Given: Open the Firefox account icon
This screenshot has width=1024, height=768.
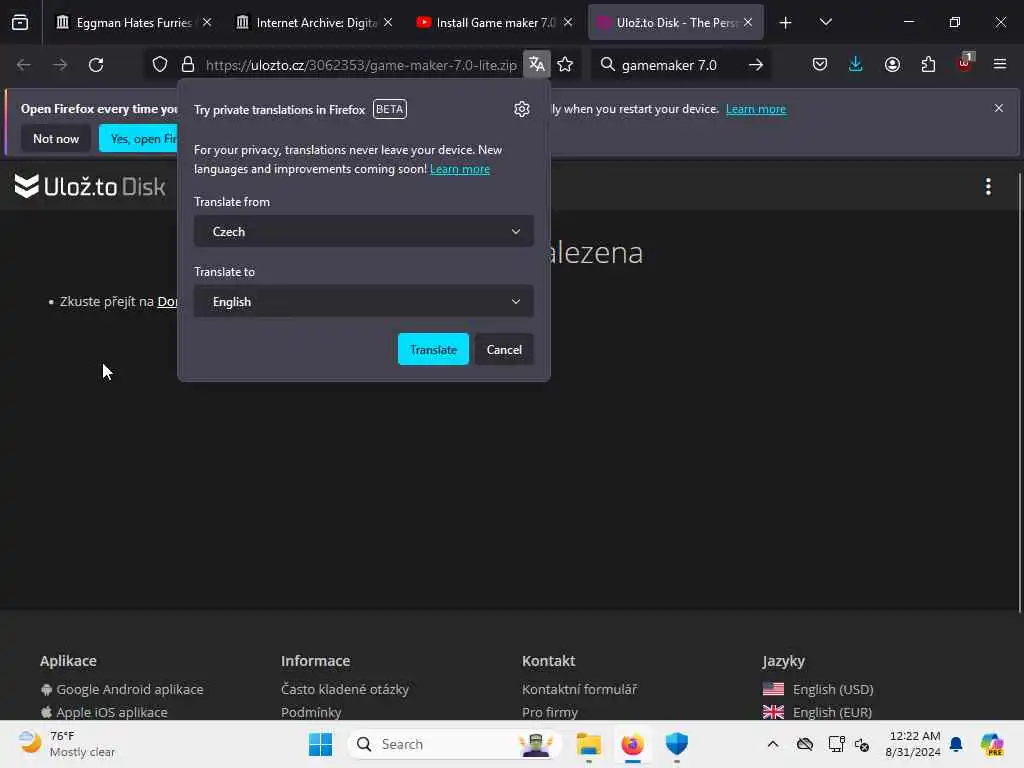Looking at the screenshot, I should tap(892, 64).
